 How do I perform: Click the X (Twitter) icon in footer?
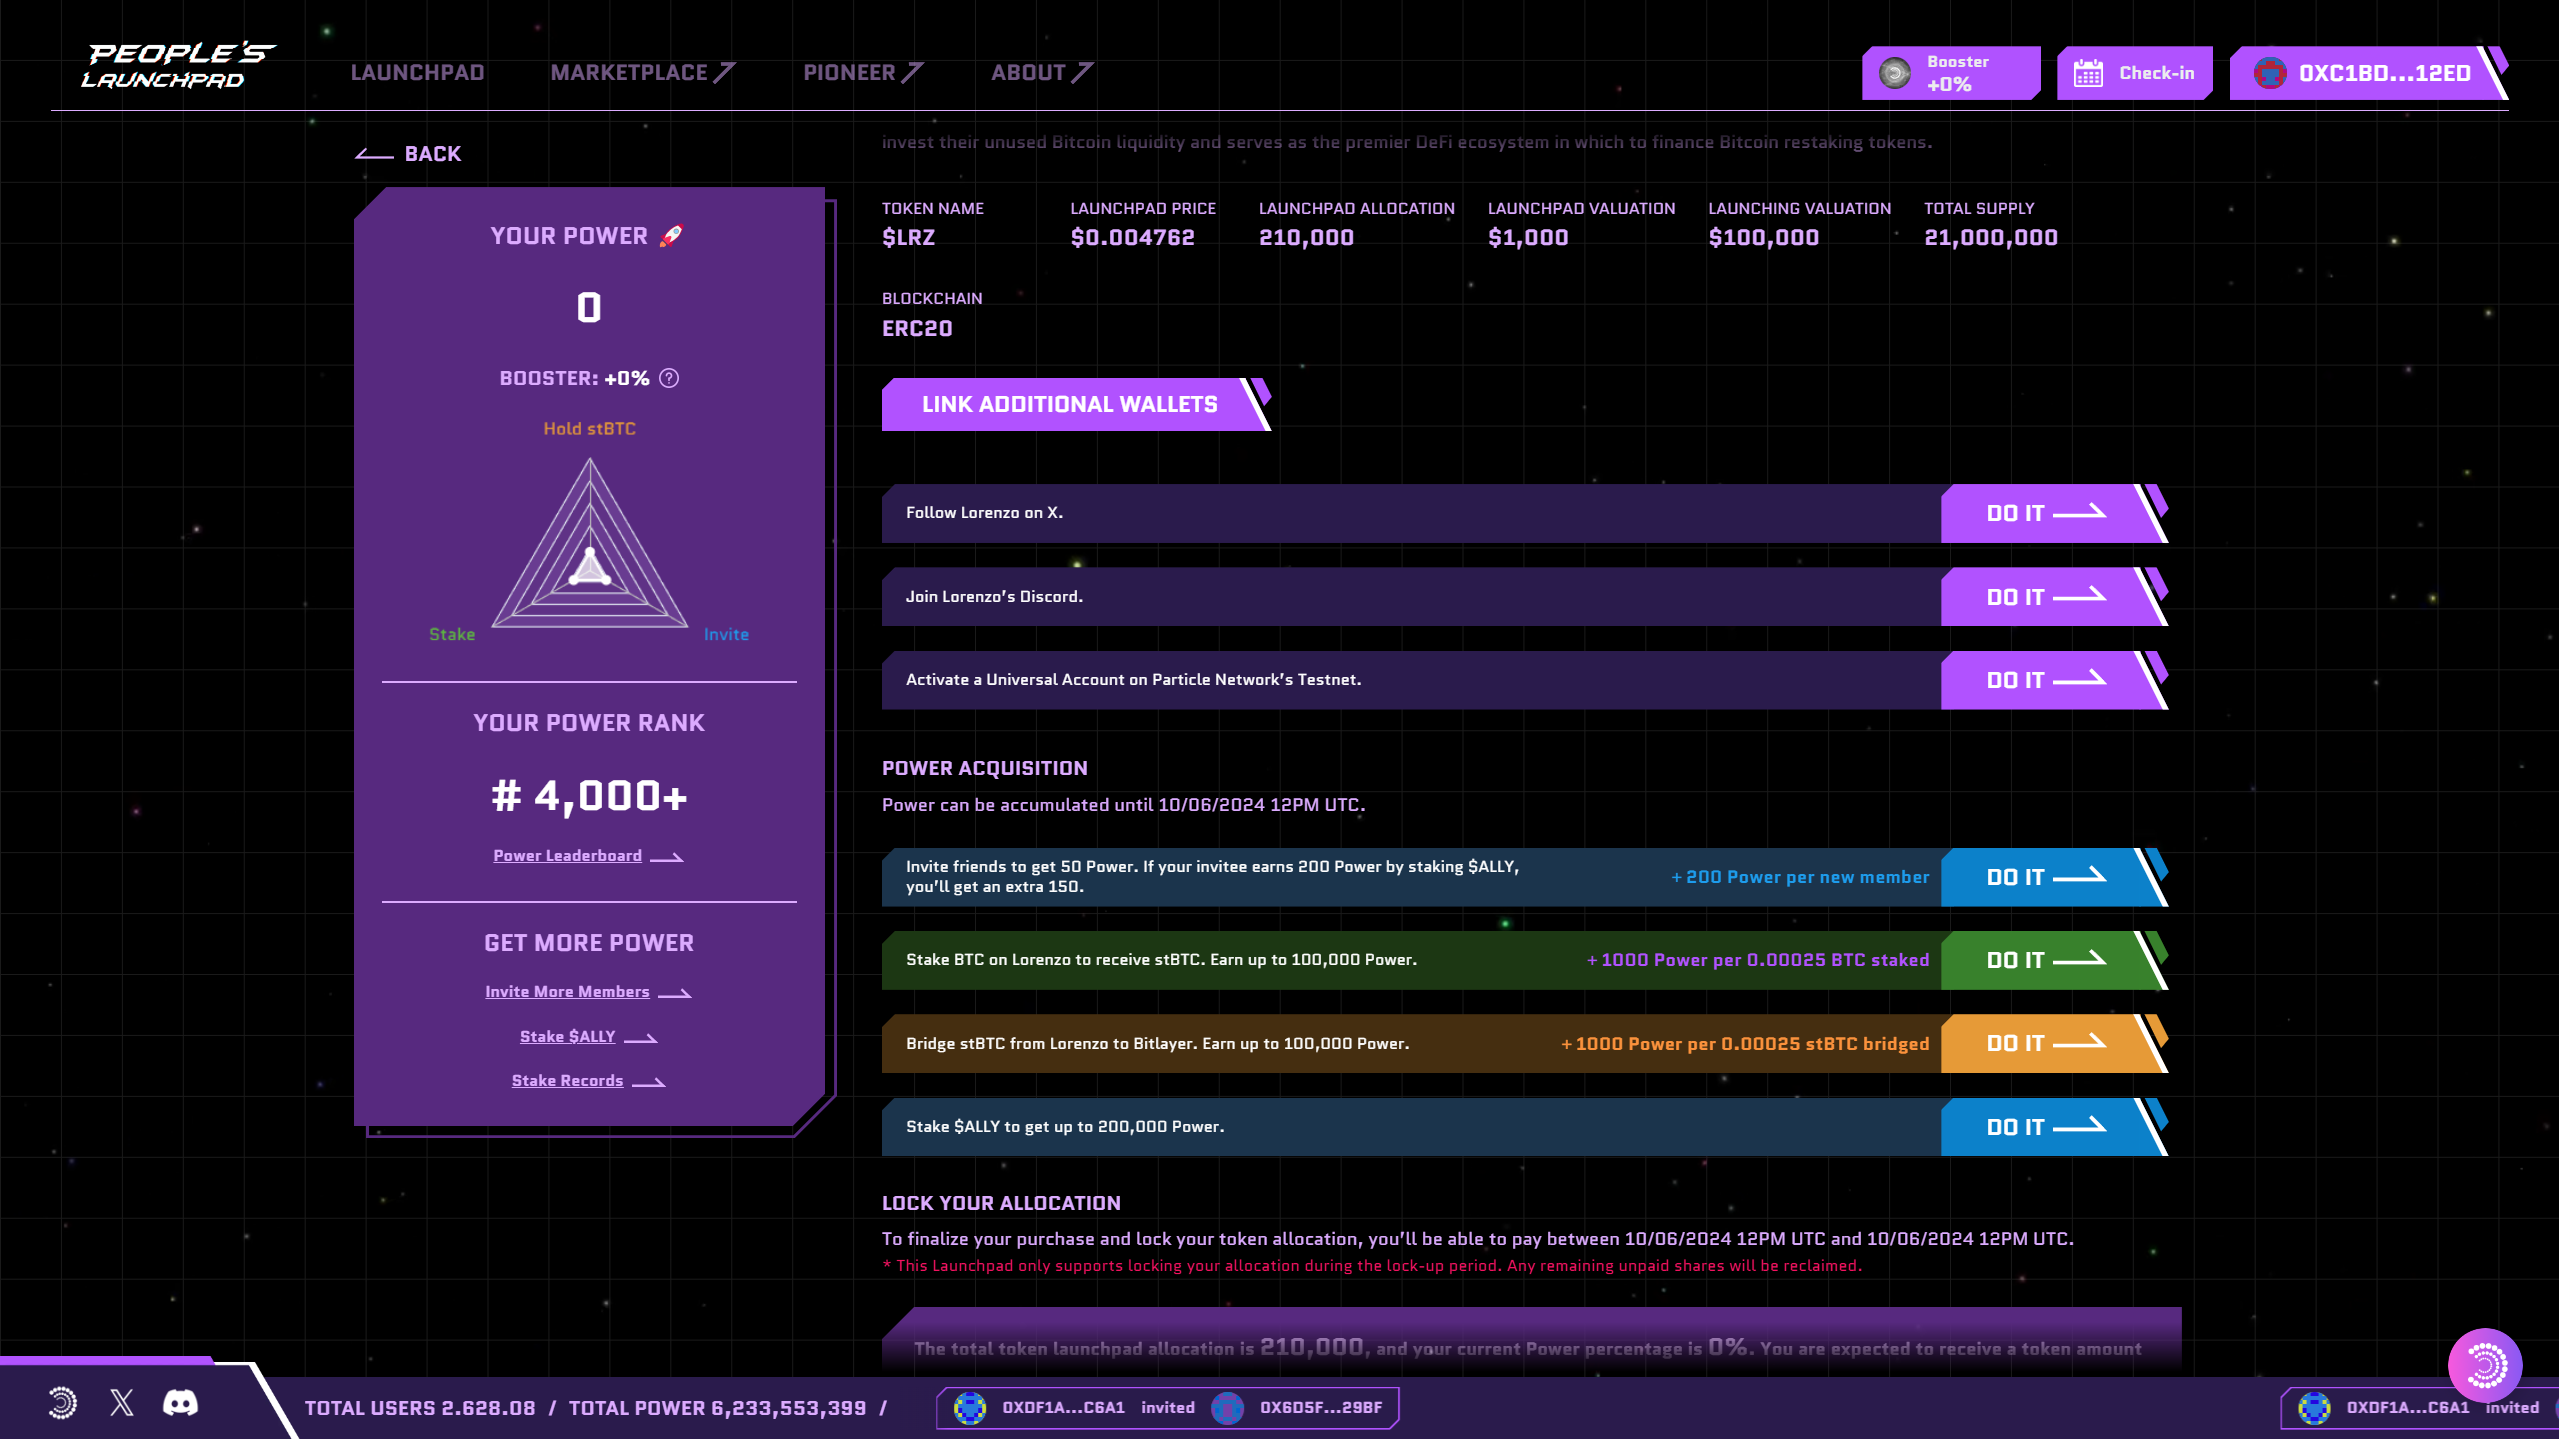(x=122, y=1402)
